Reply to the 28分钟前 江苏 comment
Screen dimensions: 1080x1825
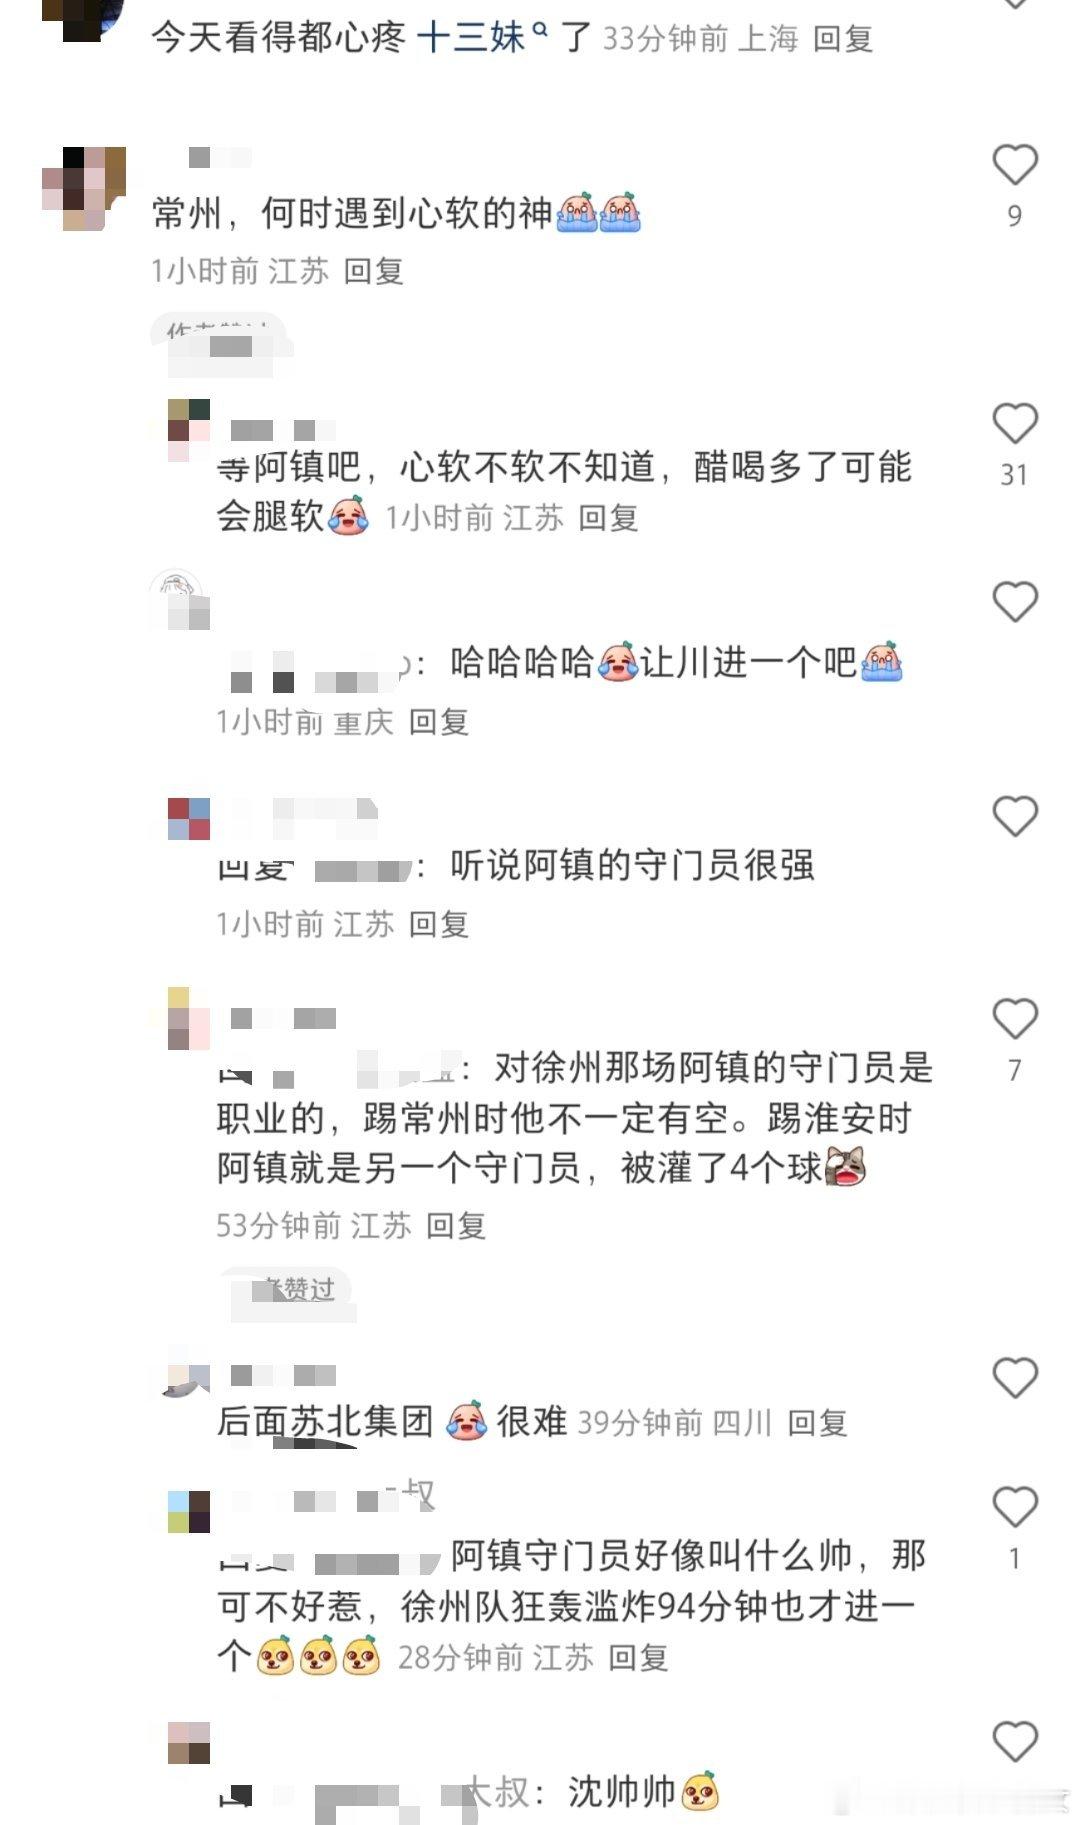tap(638, 1658)
